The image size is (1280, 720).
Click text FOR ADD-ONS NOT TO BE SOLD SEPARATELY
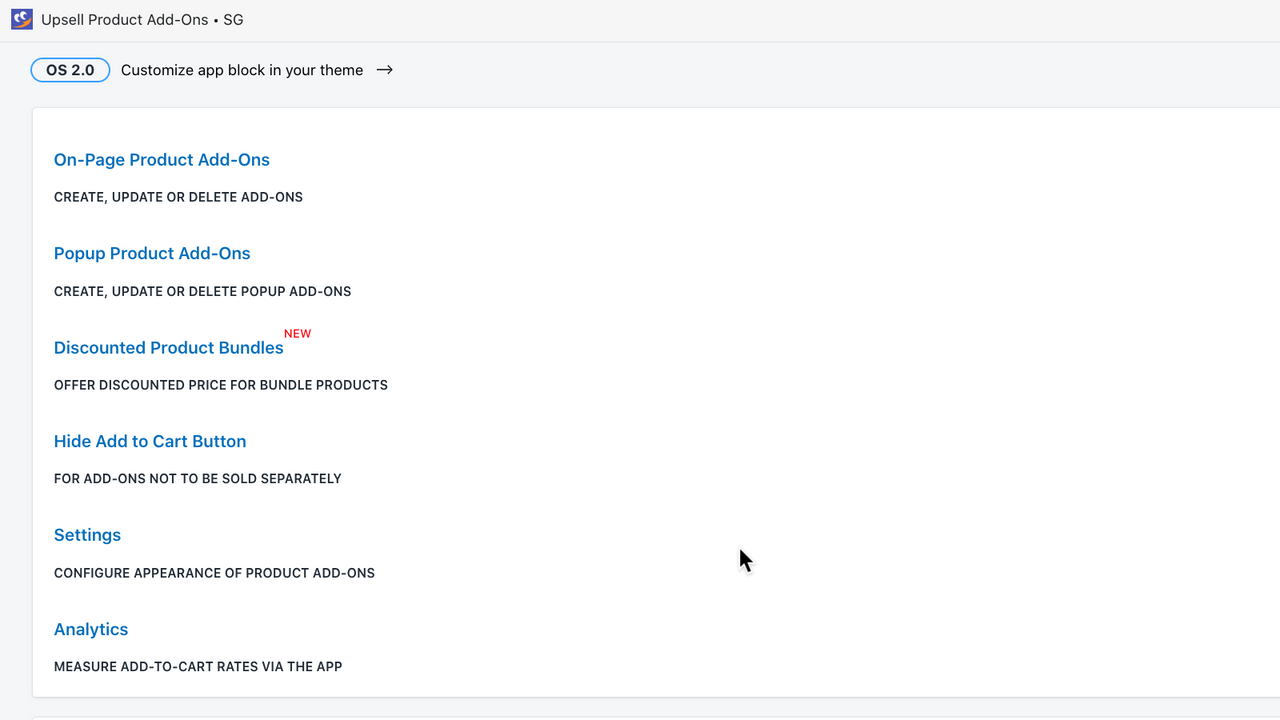197,478
